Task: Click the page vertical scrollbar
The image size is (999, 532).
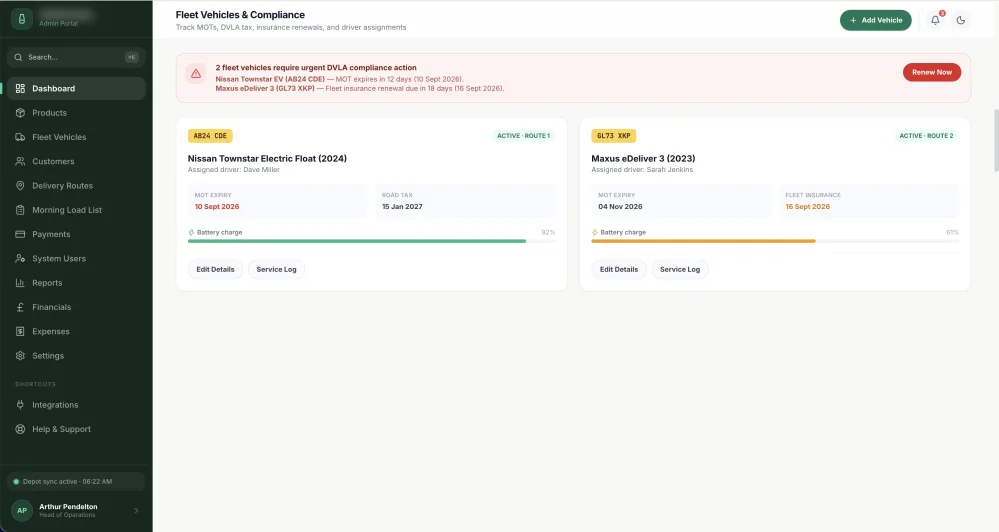Action: click(x=996, y=140)
